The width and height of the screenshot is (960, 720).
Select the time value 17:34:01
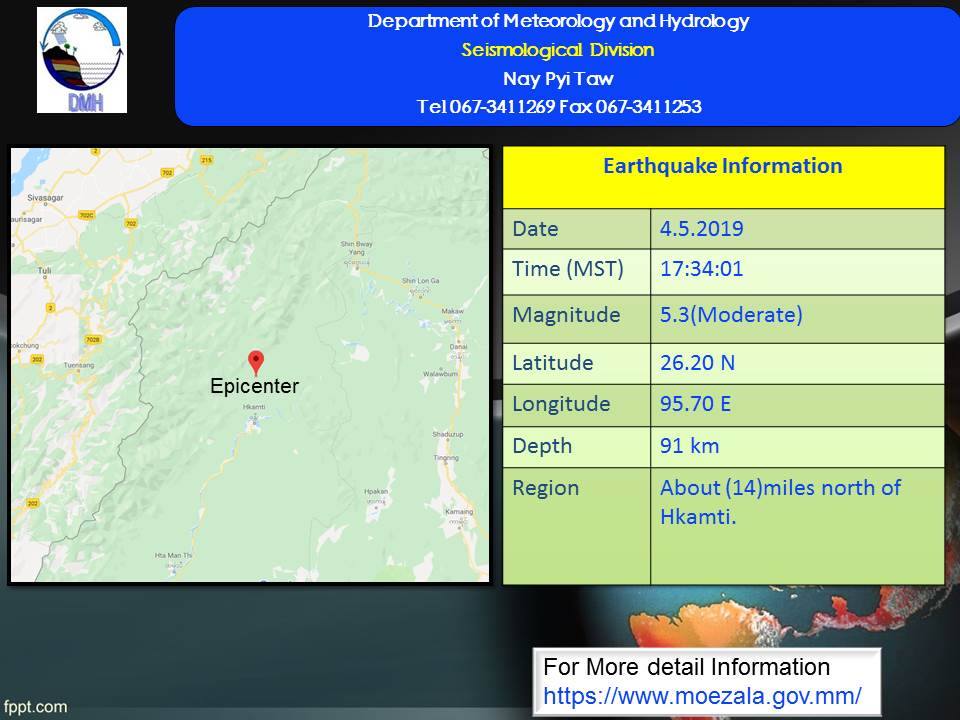tap(701, 269)
